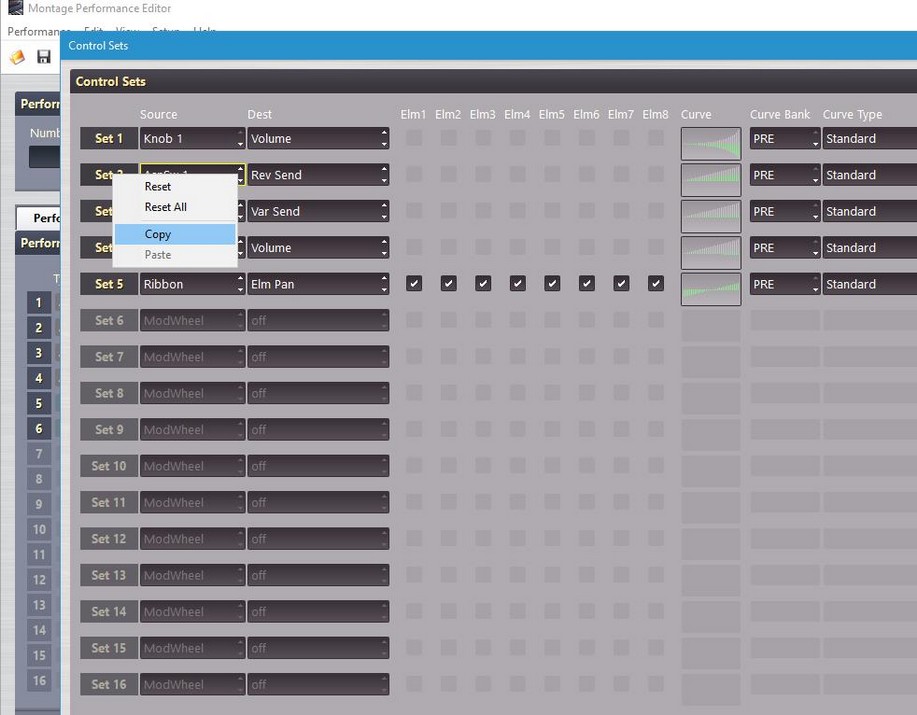Click the save floppy disk icon
Viewport: 917px width, 715px height.
tap(44, 57)
